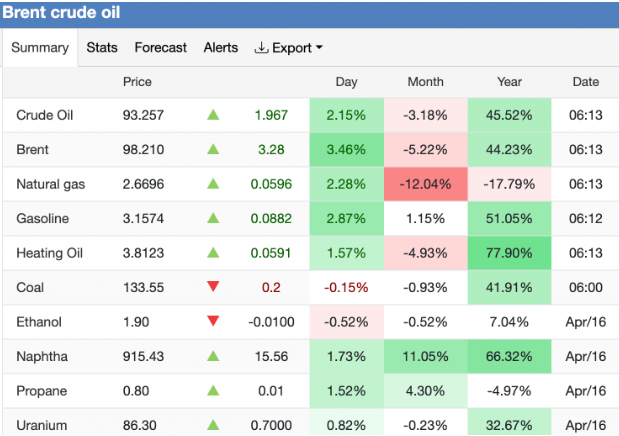Click Natural gas -12.04% month cell
This screenshot has height=436, width=619.
[426, 184]
